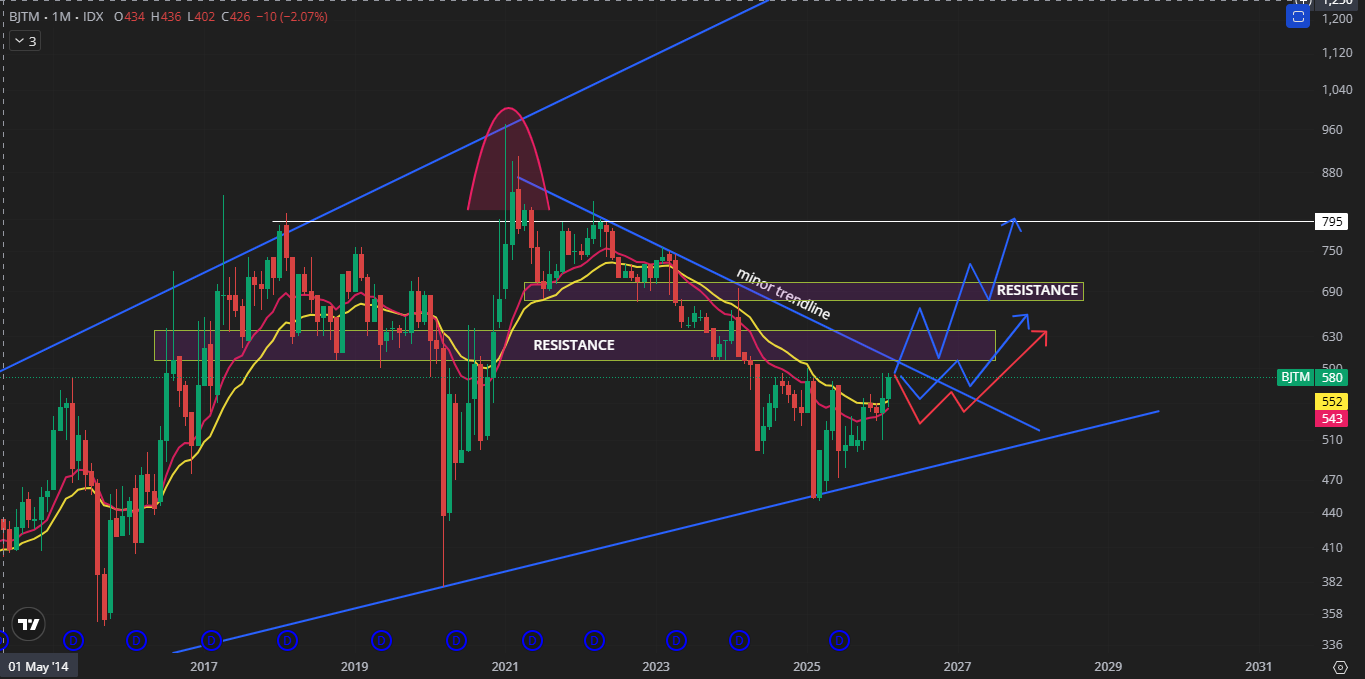
Task: Click dividend marker nearest the 2019 label
Action: pos(381,639)
